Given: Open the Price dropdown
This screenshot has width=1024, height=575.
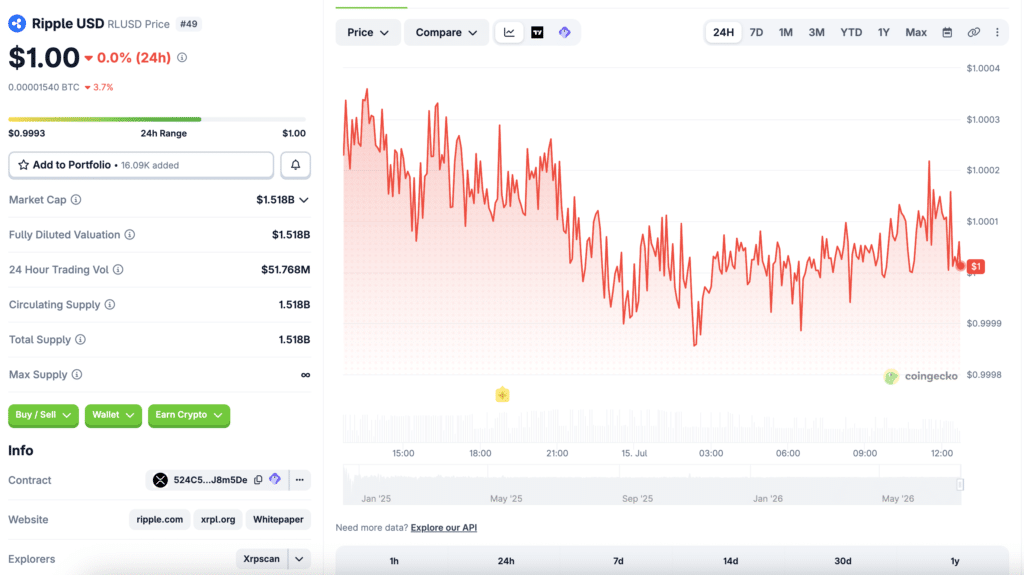Looking at the screenshot, I should coord(368,32).
